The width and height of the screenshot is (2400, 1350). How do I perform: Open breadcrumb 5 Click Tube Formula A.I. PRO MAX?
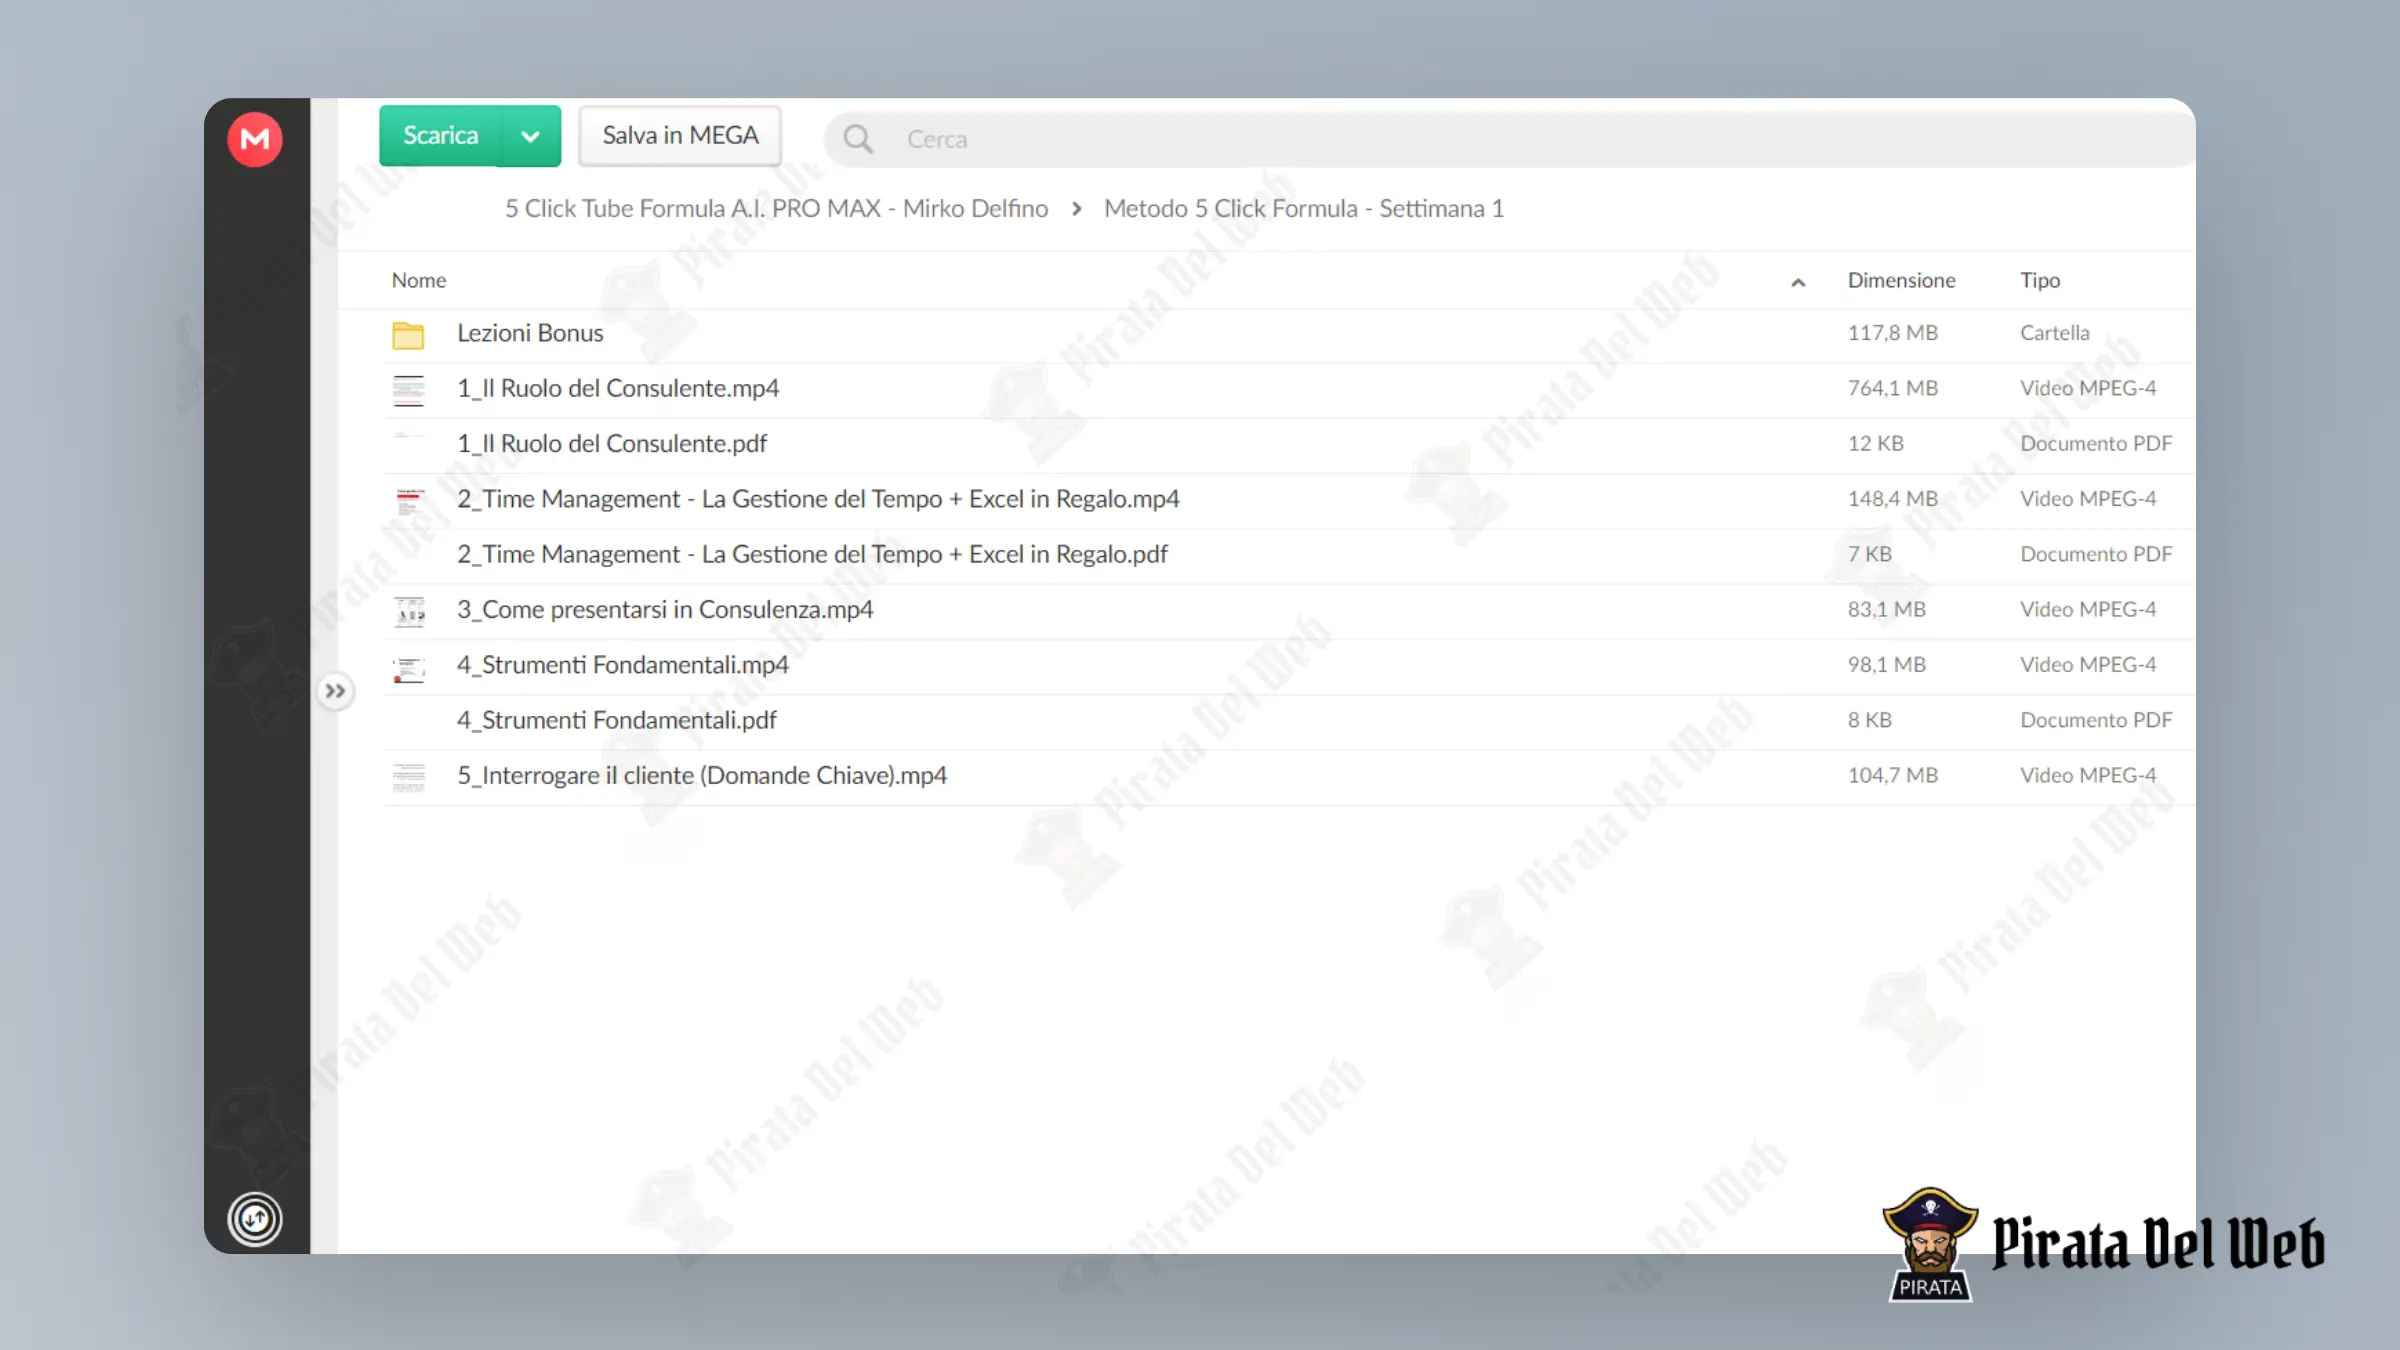[x=776, y=208]
